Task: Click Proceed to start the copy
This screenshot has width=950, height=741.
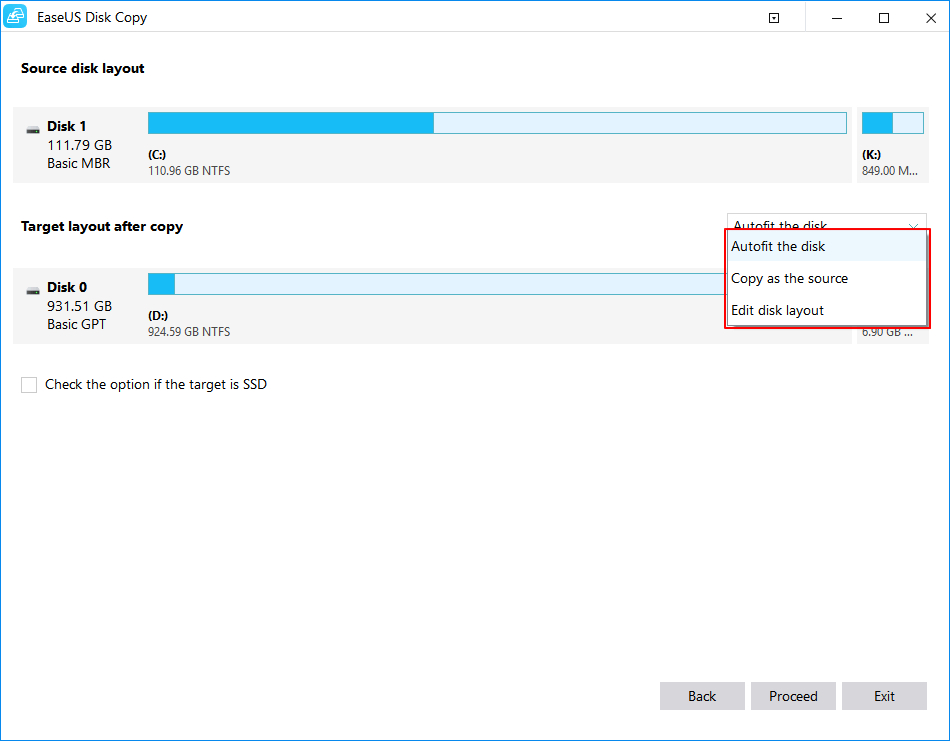Action: point(793,696)
